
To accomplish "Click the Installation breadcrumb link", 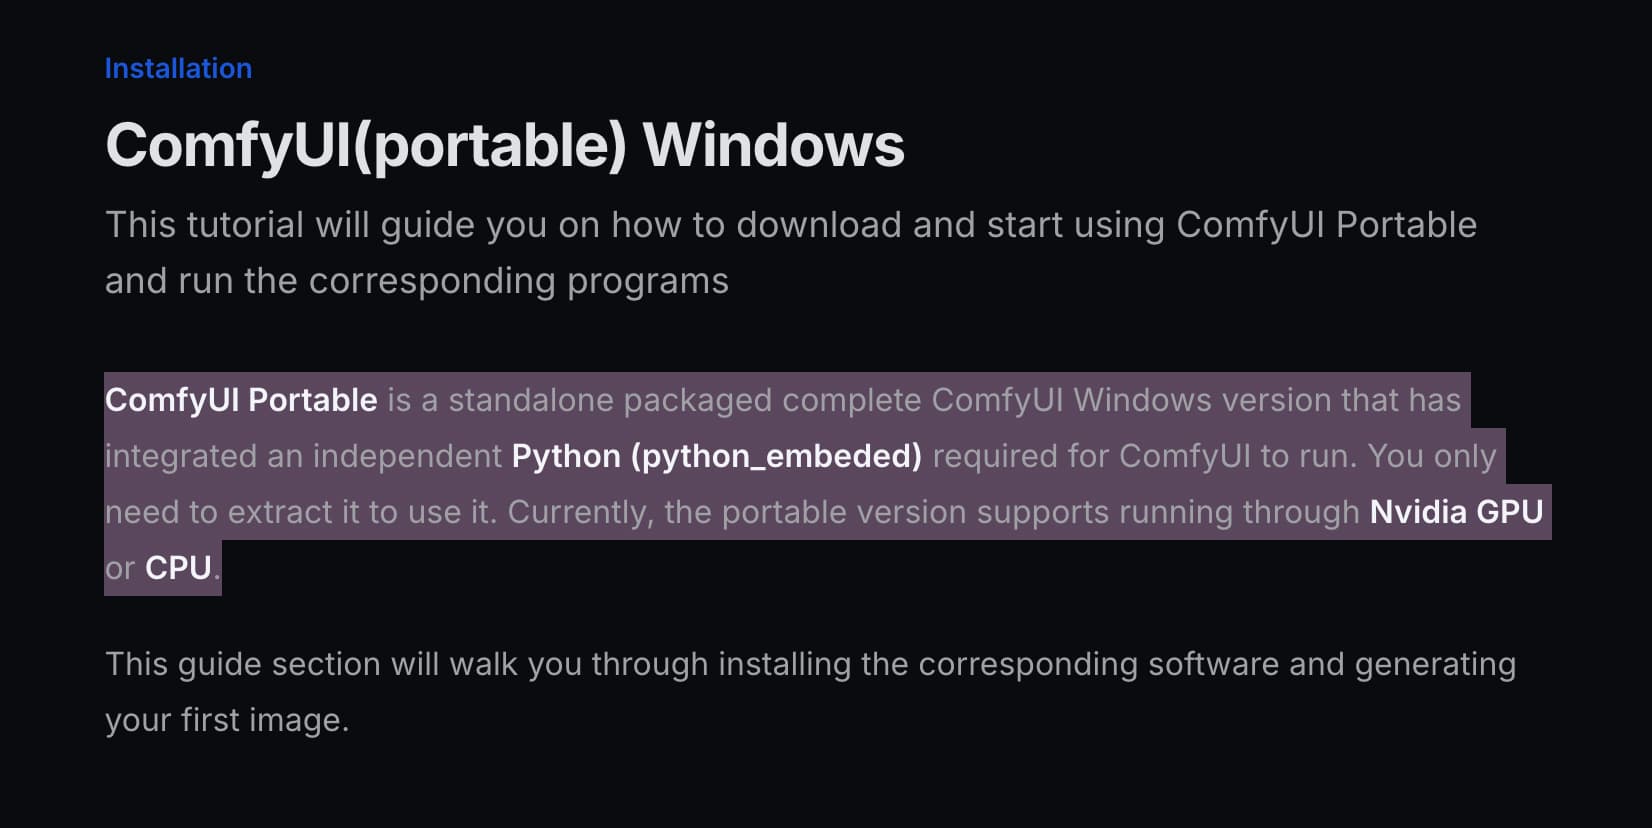I will click(178, 68).
